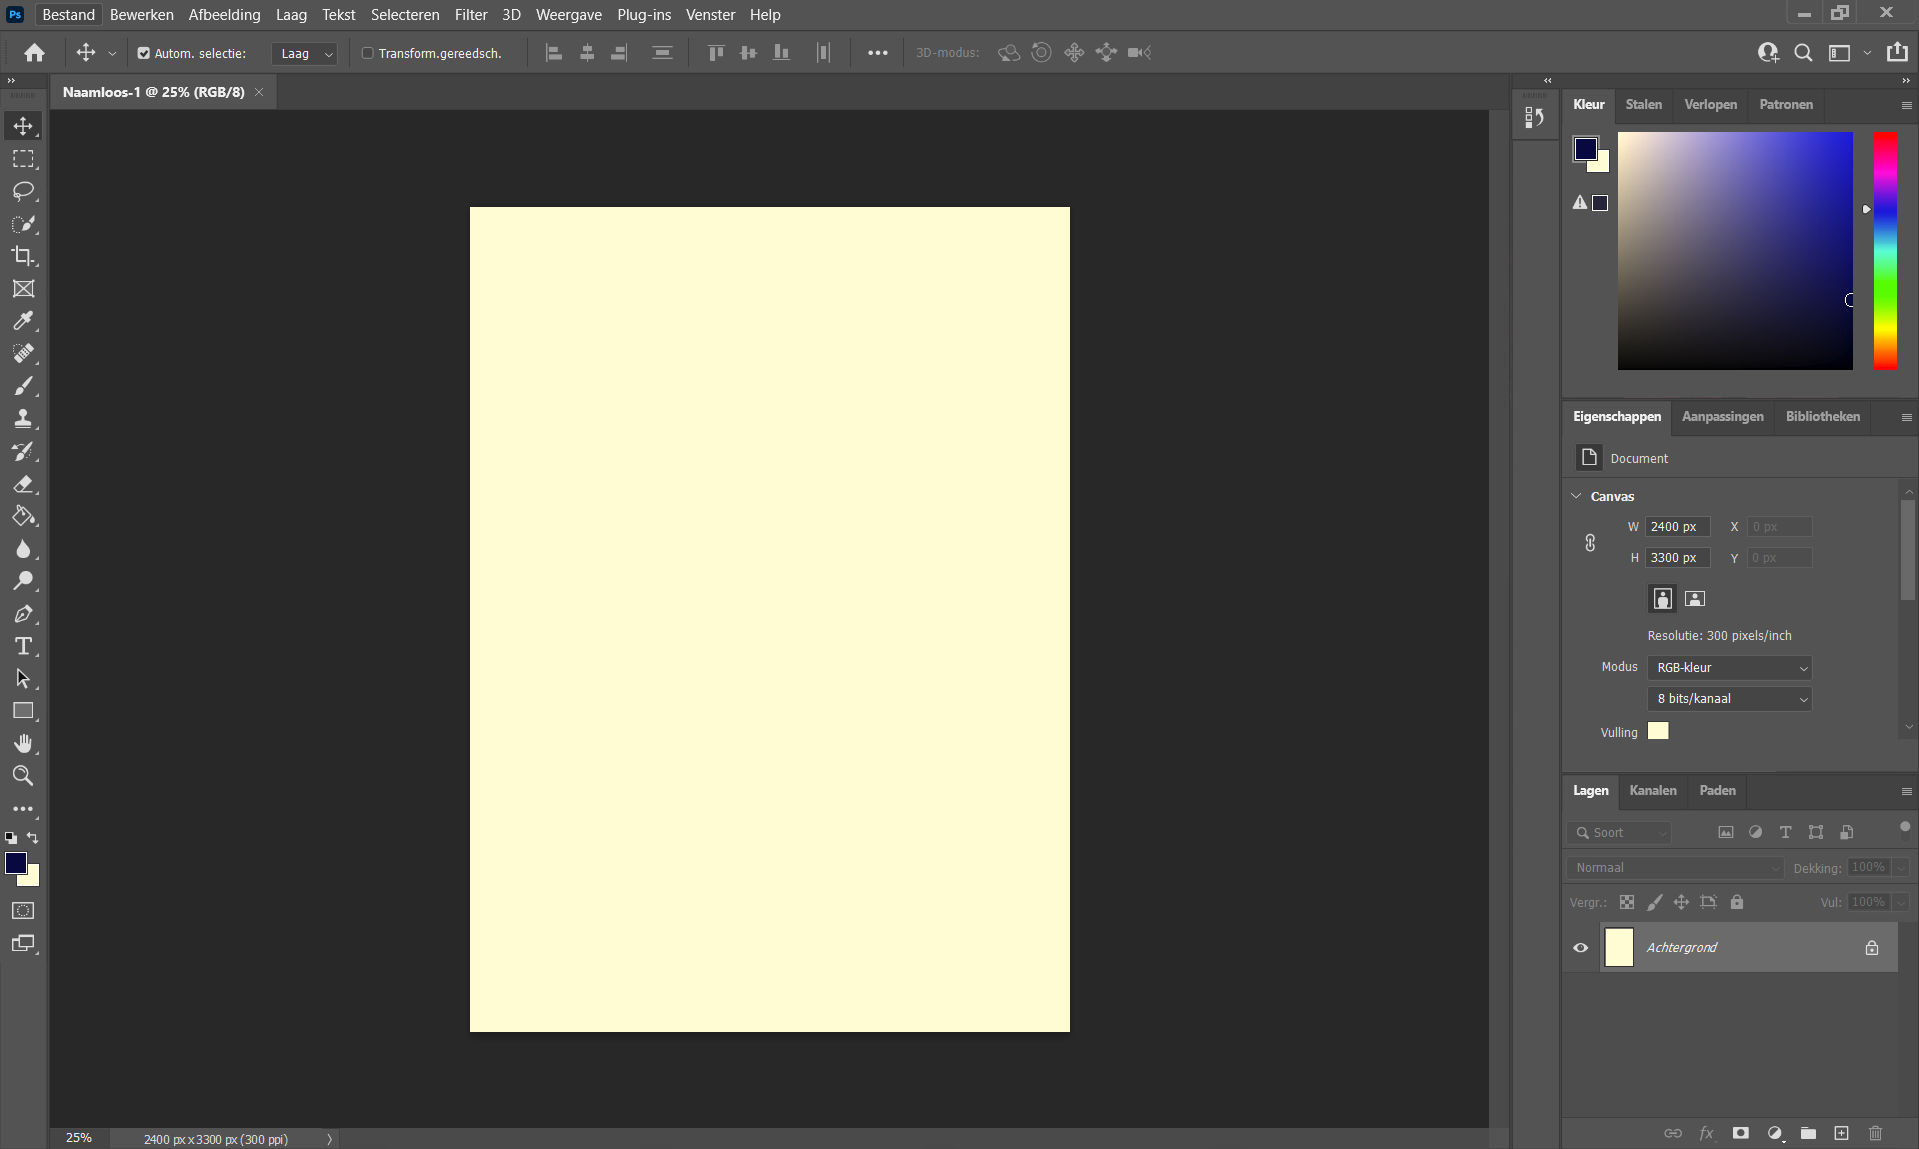Select the Zoom tool
This screenshot has width=1919, height=1149.
[x=23, y=776]
